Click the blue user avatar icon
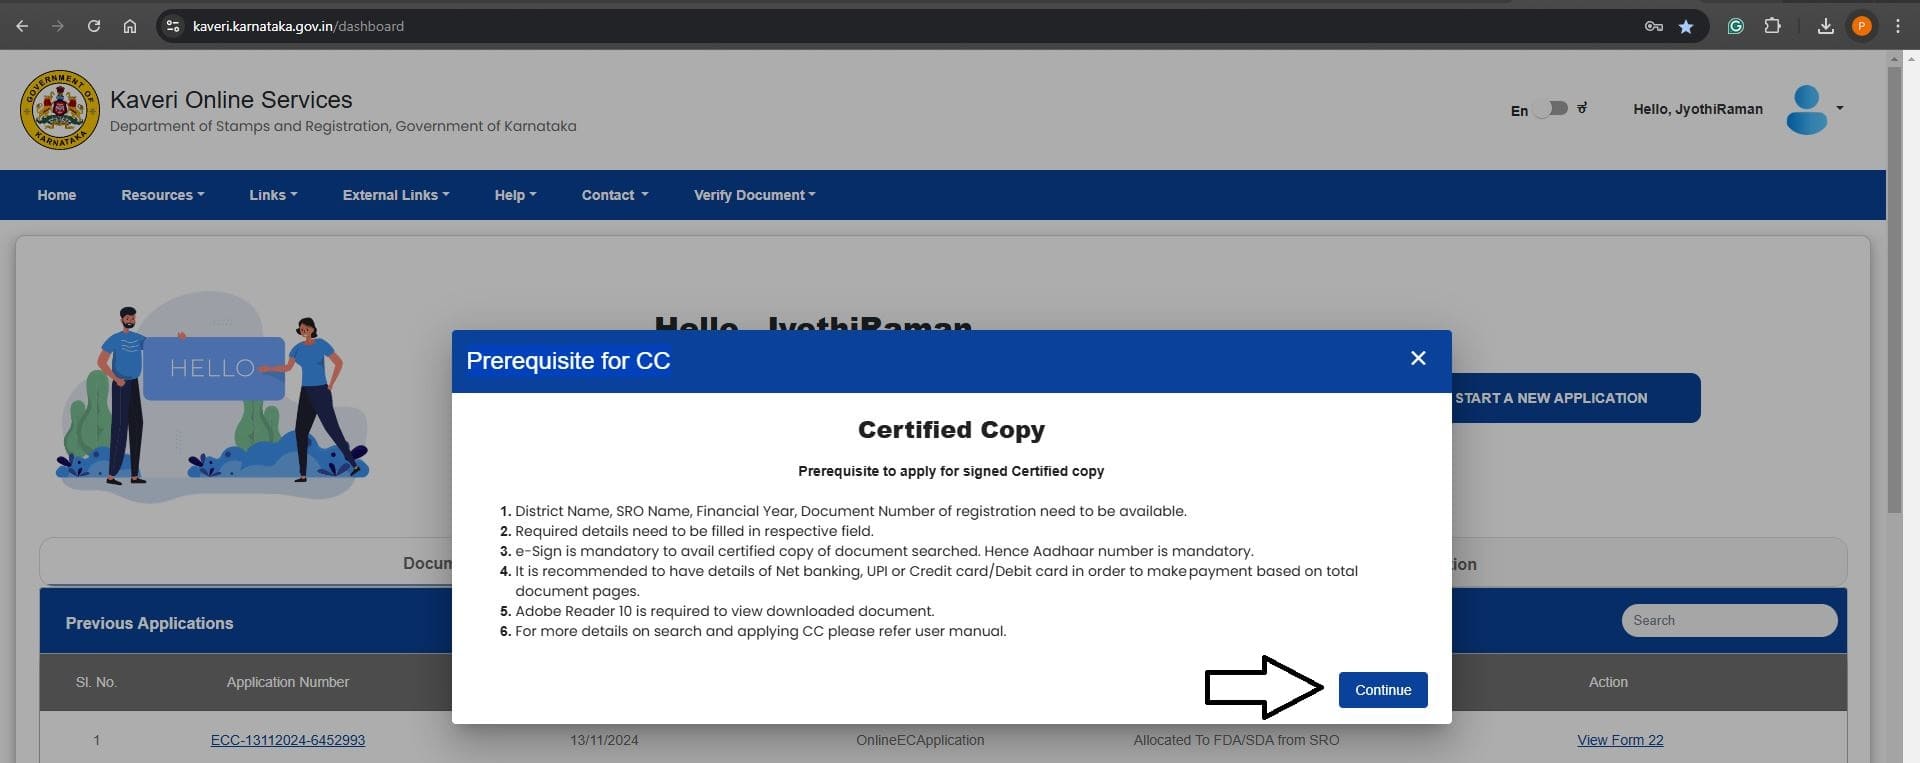The width and height of the screenshot is (1920, 763). 1806,110
